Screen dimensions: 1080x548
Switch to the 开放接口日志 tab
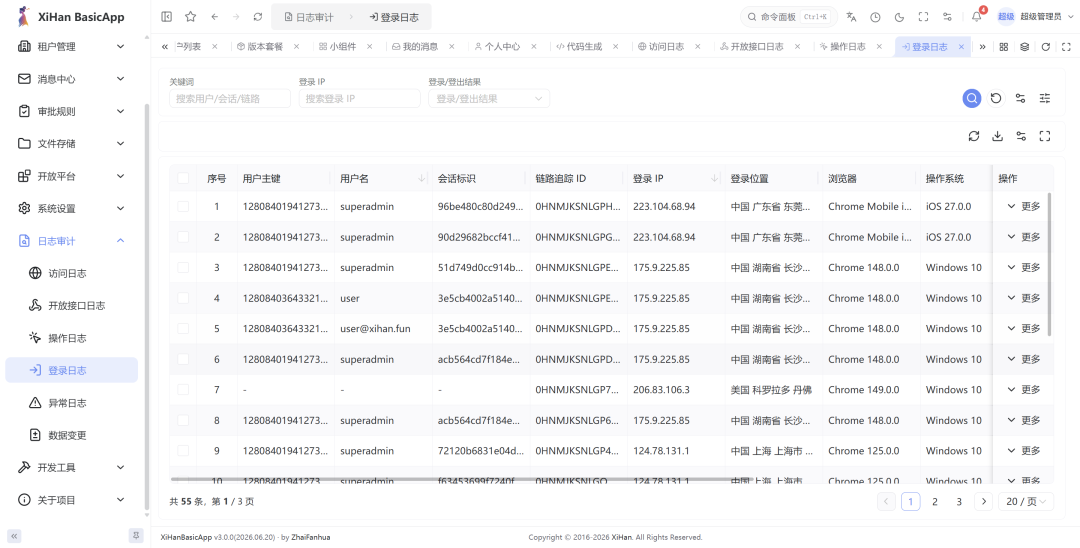pyautogui.click(x=757, y=47)
